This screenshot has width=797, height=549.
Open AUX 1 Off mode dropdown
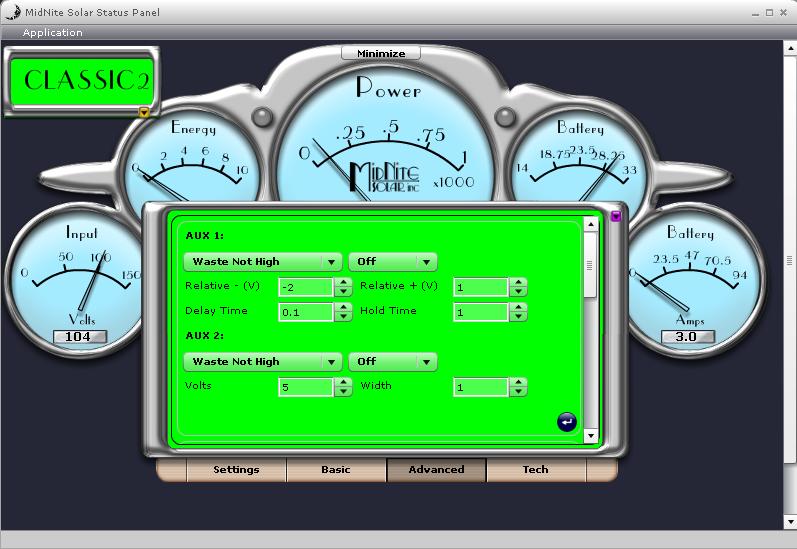(392, 262)
